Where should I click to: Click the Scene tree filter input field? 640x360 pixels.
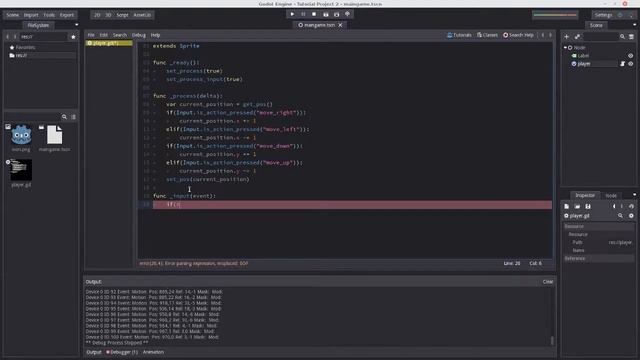[600, 37]
